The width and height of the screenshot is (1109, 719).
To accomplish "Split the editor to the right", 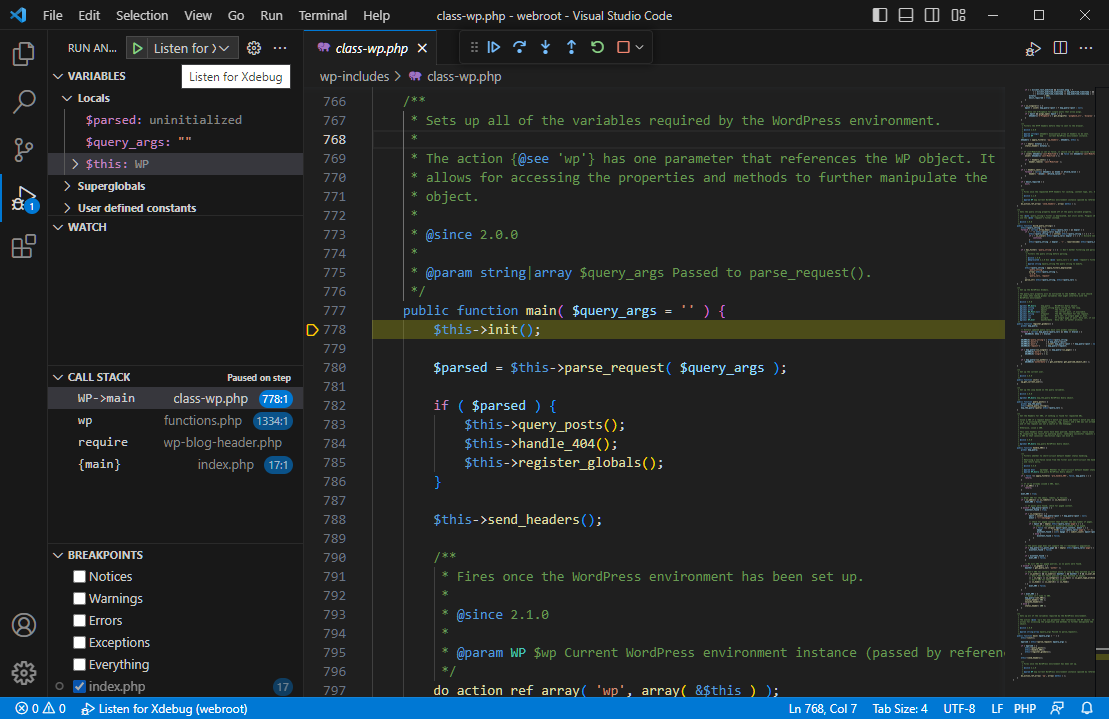I will tap(1060, 48).
